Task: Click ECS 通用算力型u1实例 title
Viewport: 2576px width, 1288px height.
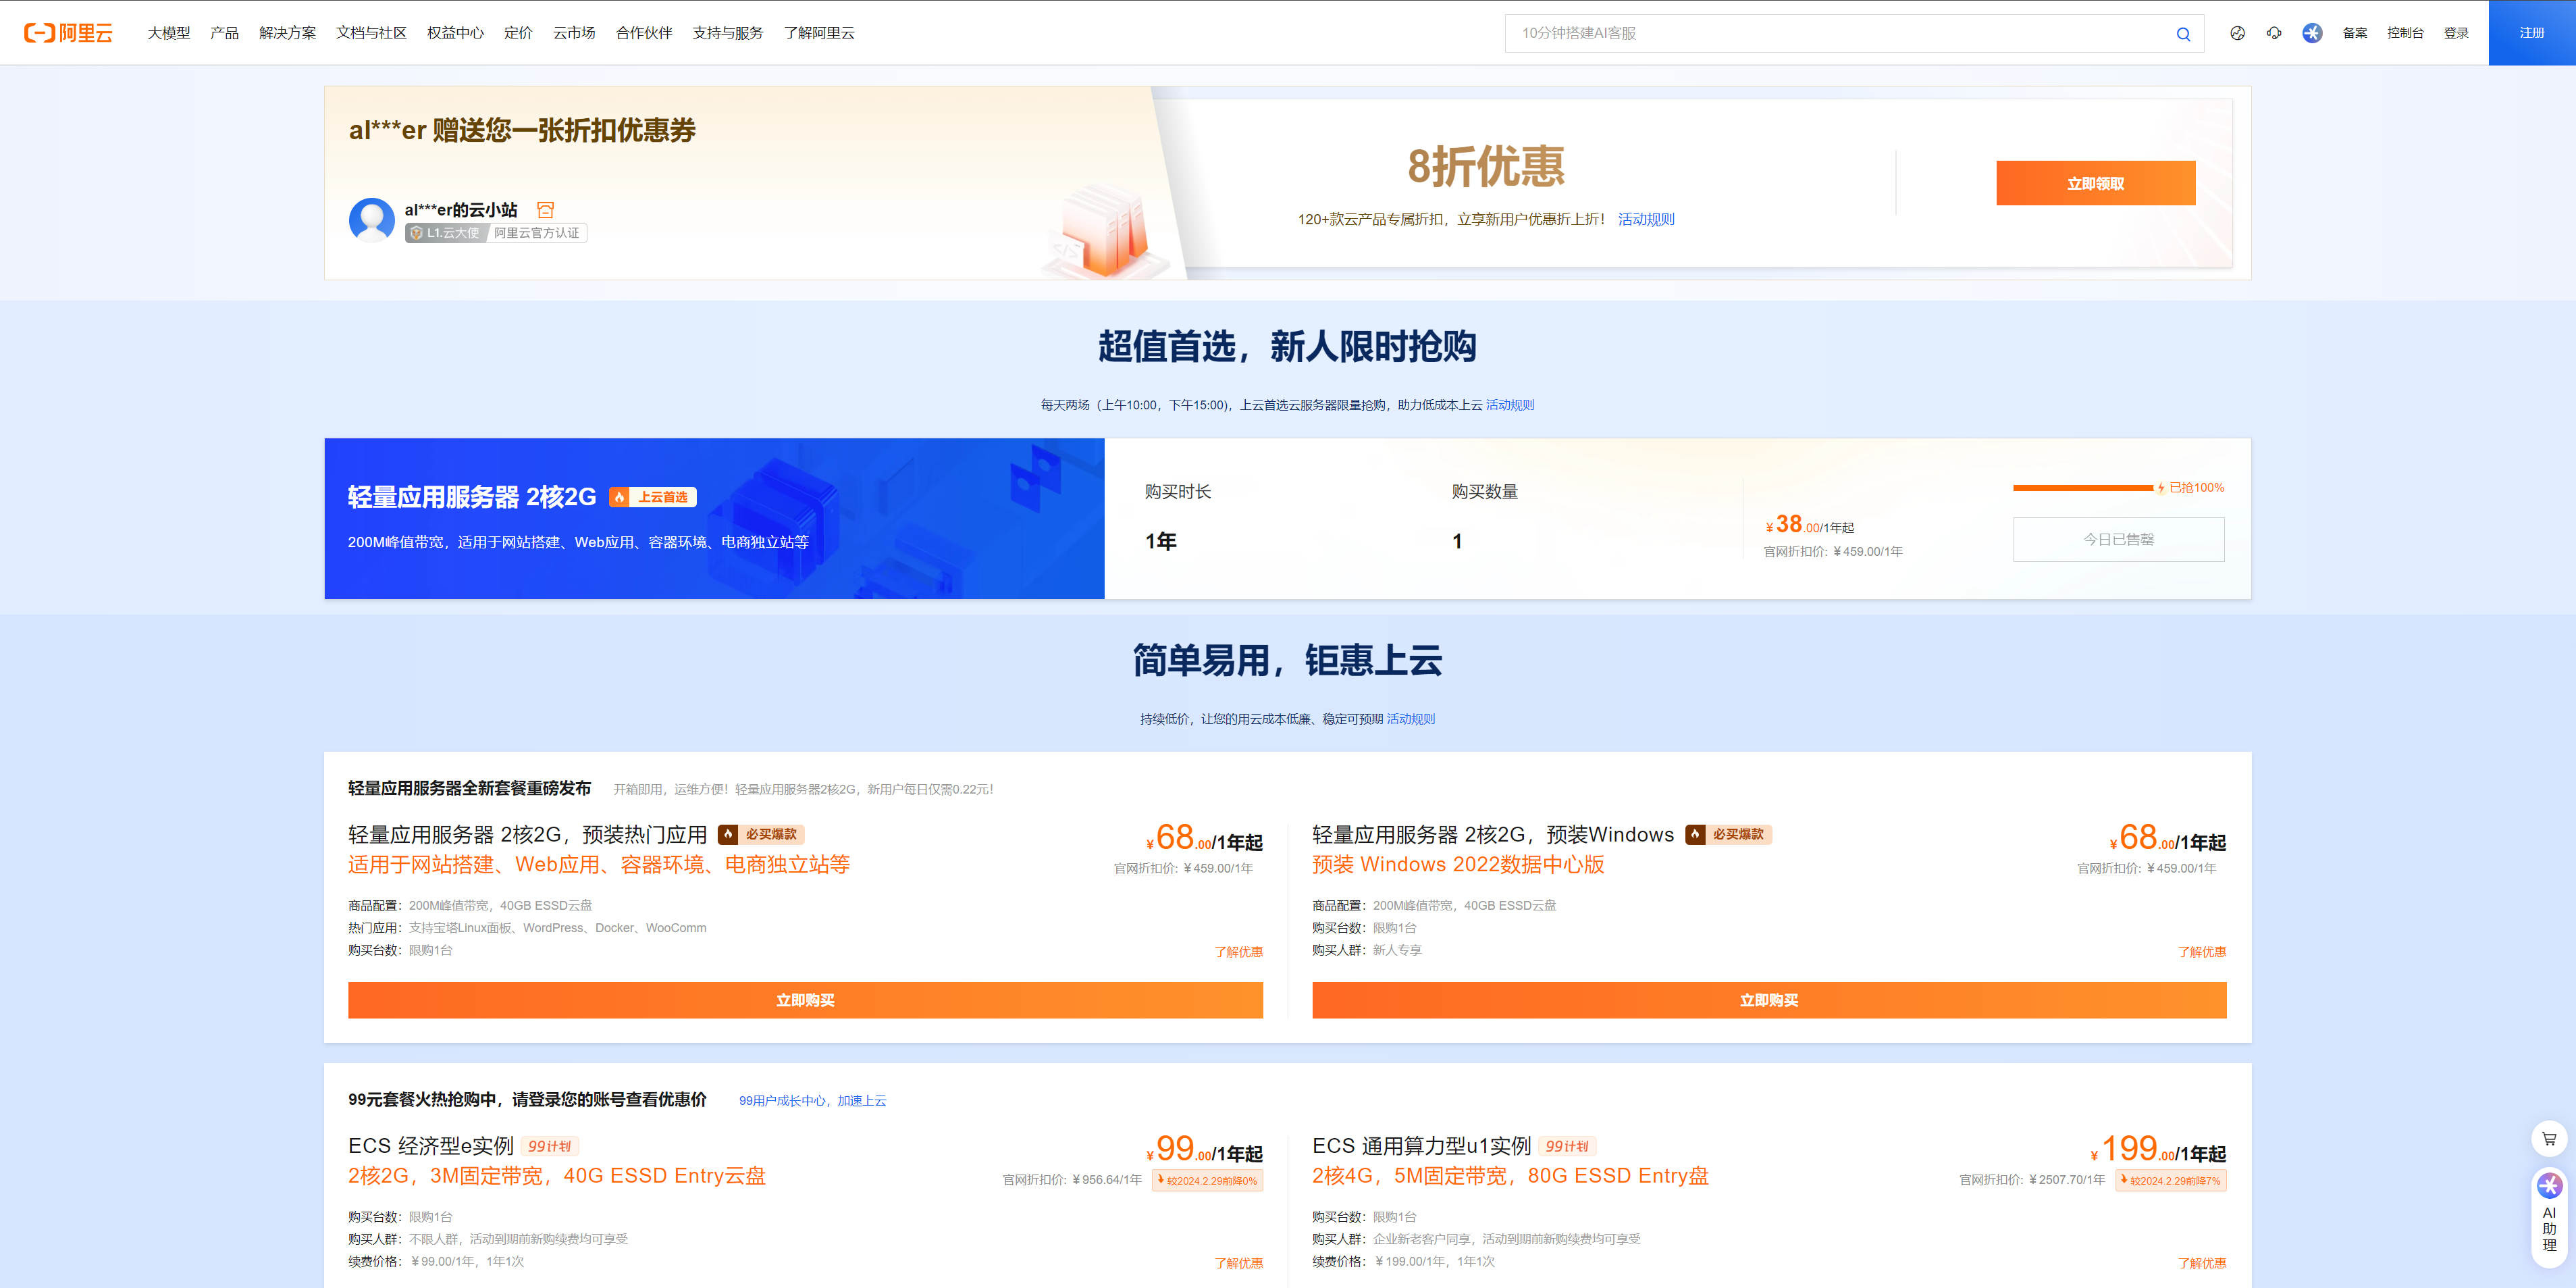Action: click(1422, 1146)
